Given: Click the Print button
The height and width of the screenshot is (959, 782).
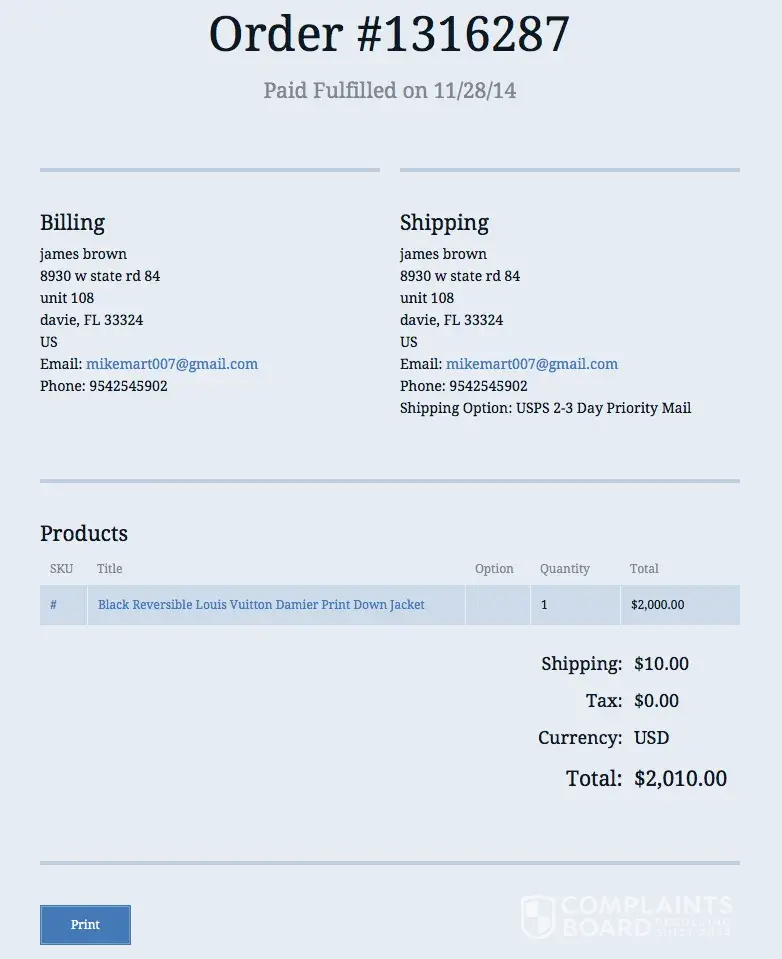Looking at the screenshot, I should [85, 925].
